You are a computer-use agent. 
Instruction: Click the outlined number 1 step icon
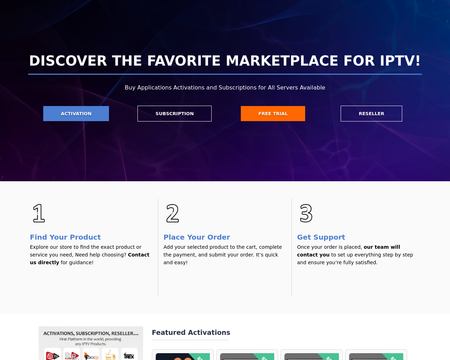(39, 213)
